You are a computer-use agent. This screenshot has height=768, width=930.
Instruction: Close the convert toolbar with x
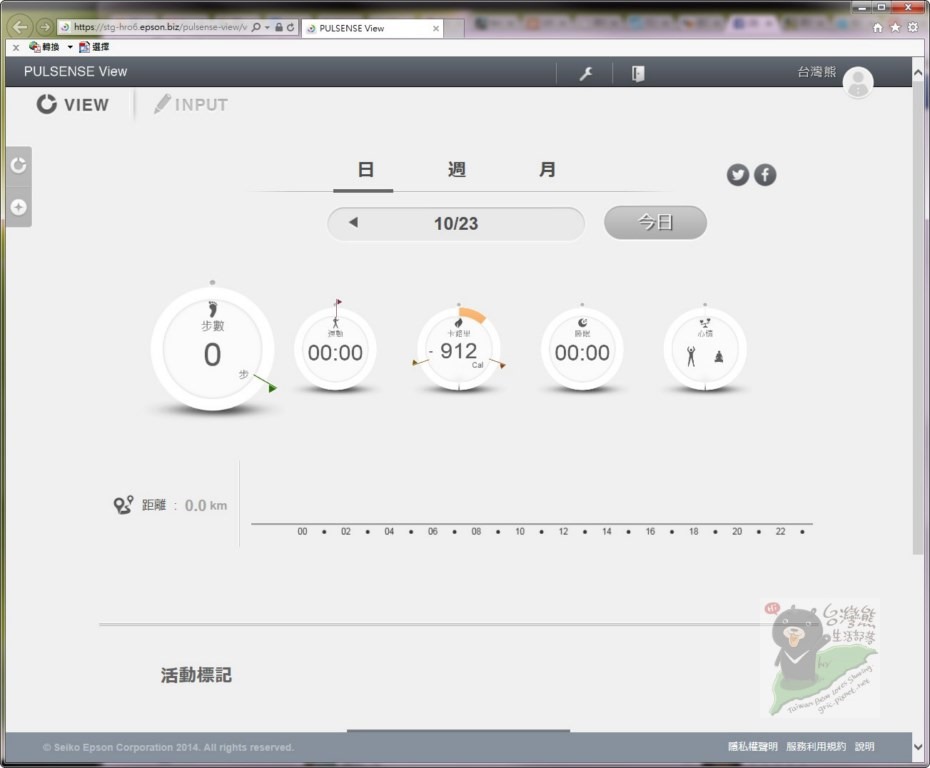[16, 47]
